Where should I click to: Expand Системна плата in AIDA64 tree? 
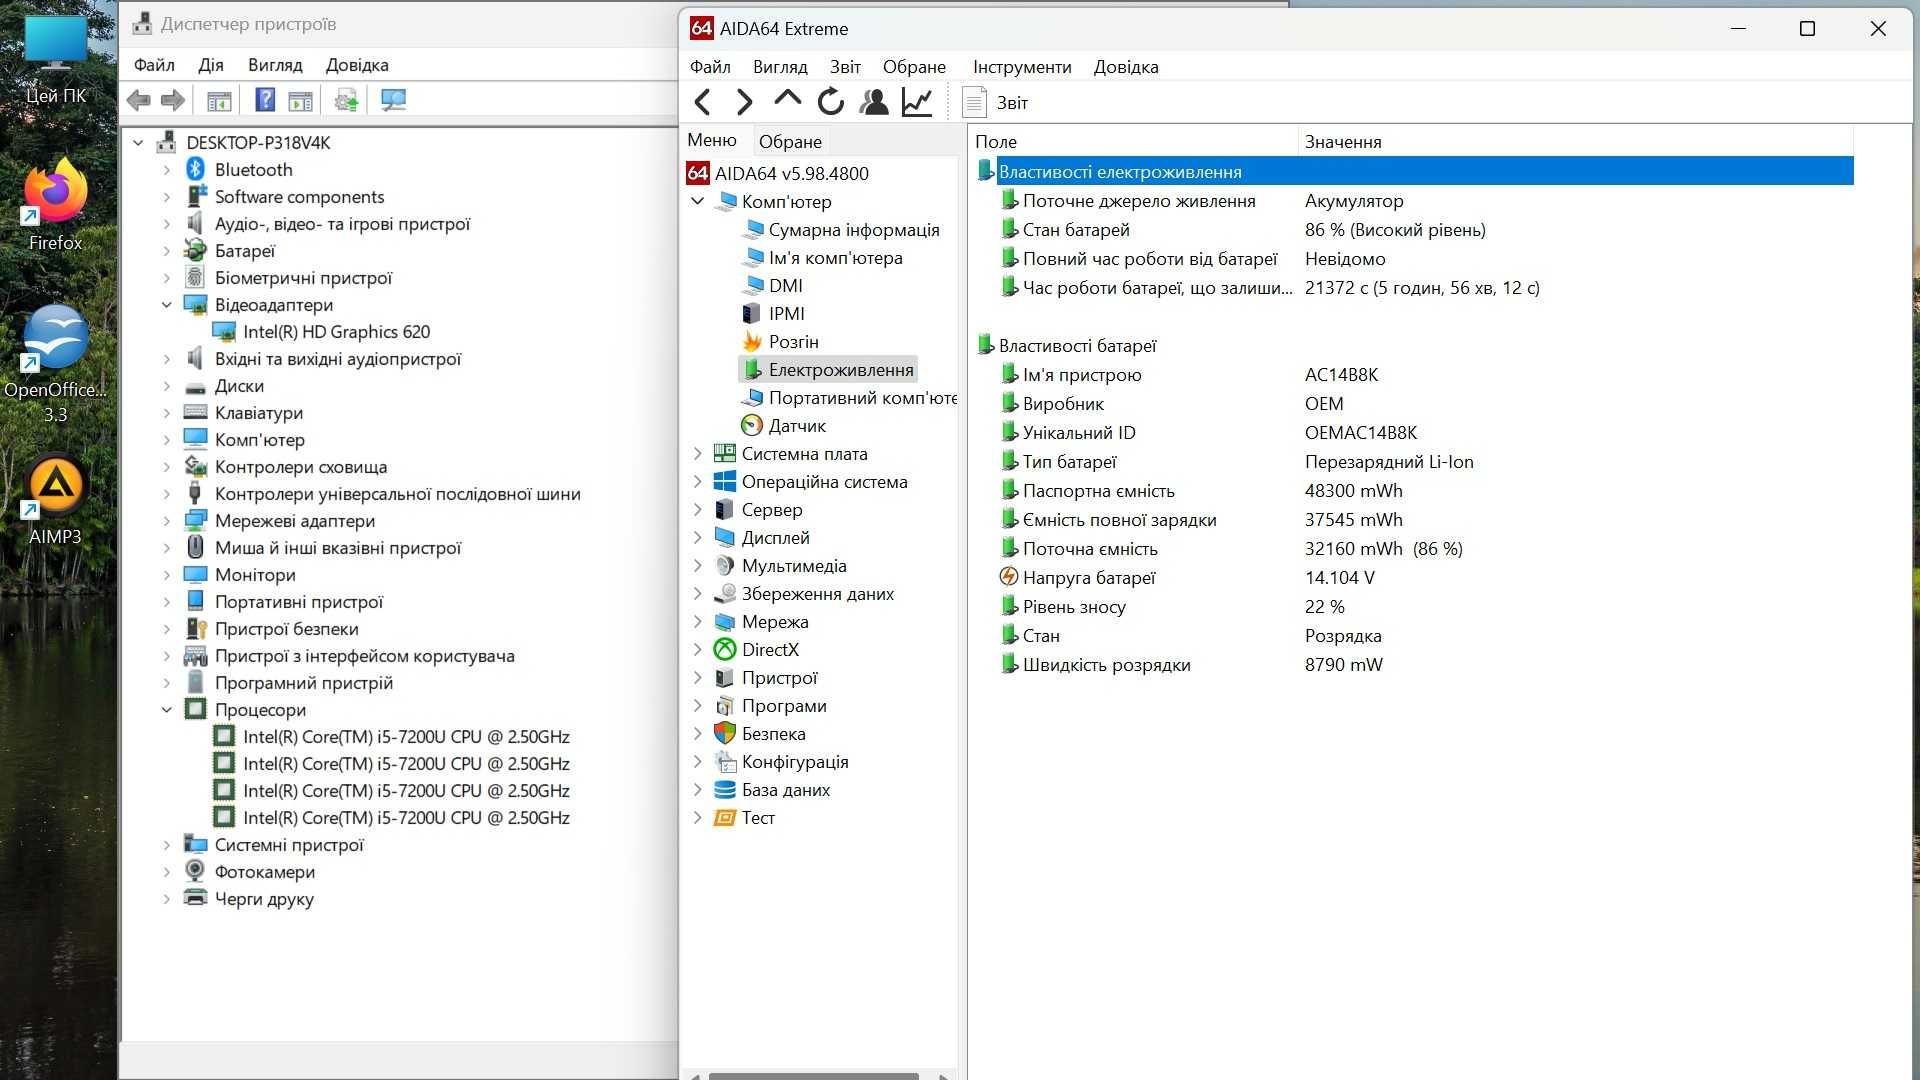697,454
